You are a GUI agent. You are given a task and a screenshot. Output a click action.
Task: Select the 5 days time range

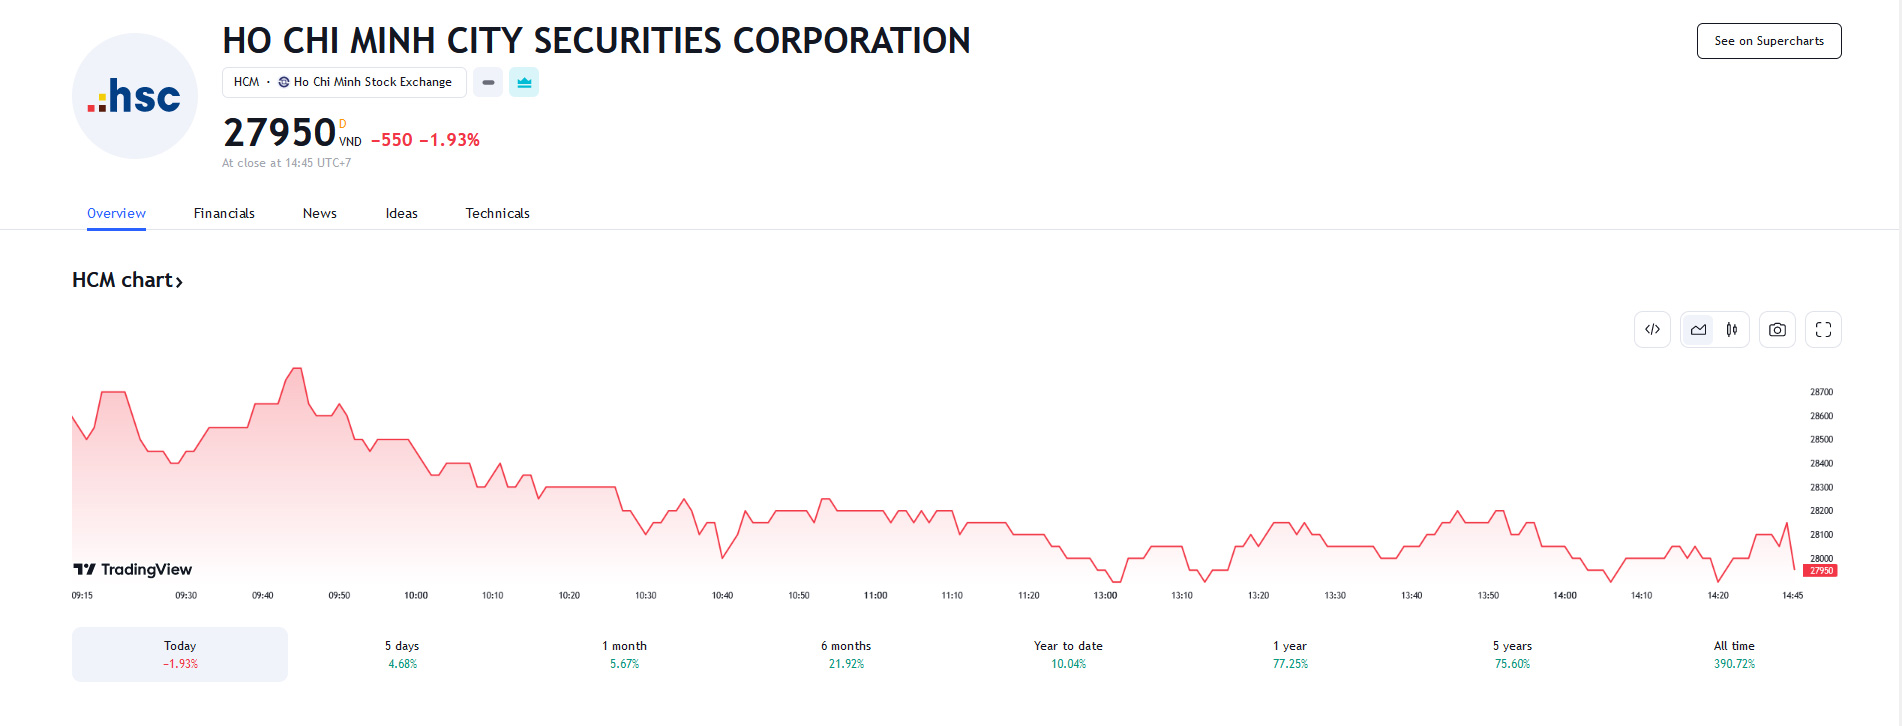tap(402, 654)
